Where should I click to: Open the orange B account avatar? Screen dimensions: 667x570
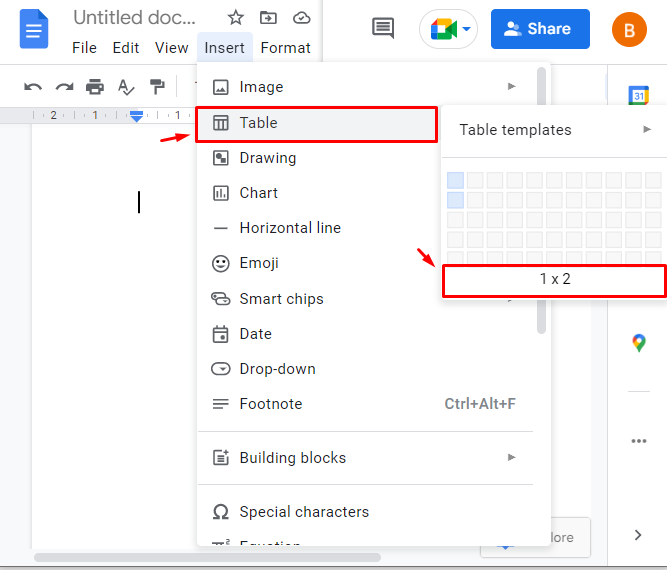click(629, 30)
